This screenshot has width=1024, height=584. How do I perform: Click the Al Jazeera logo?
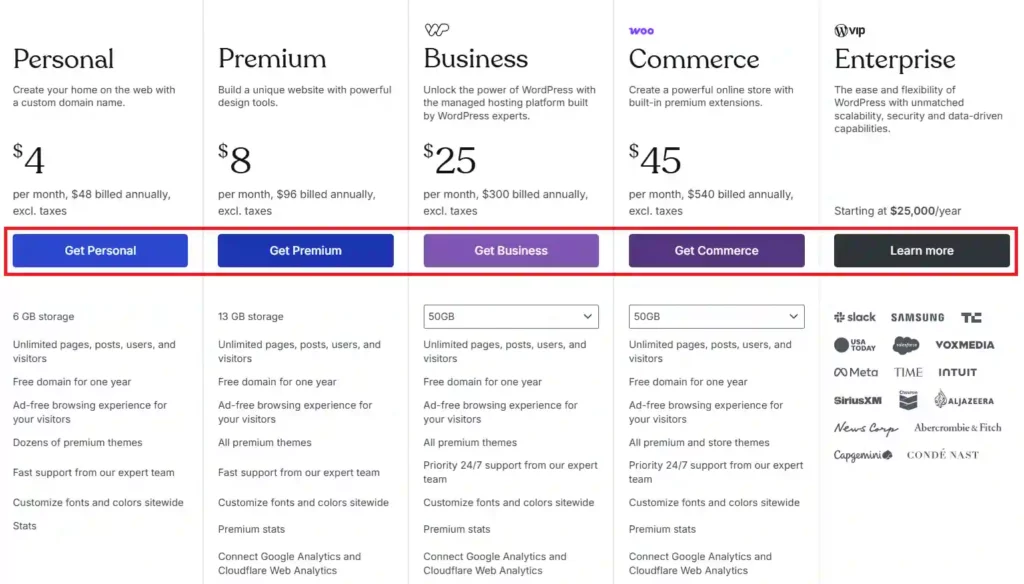click(964, 400)
